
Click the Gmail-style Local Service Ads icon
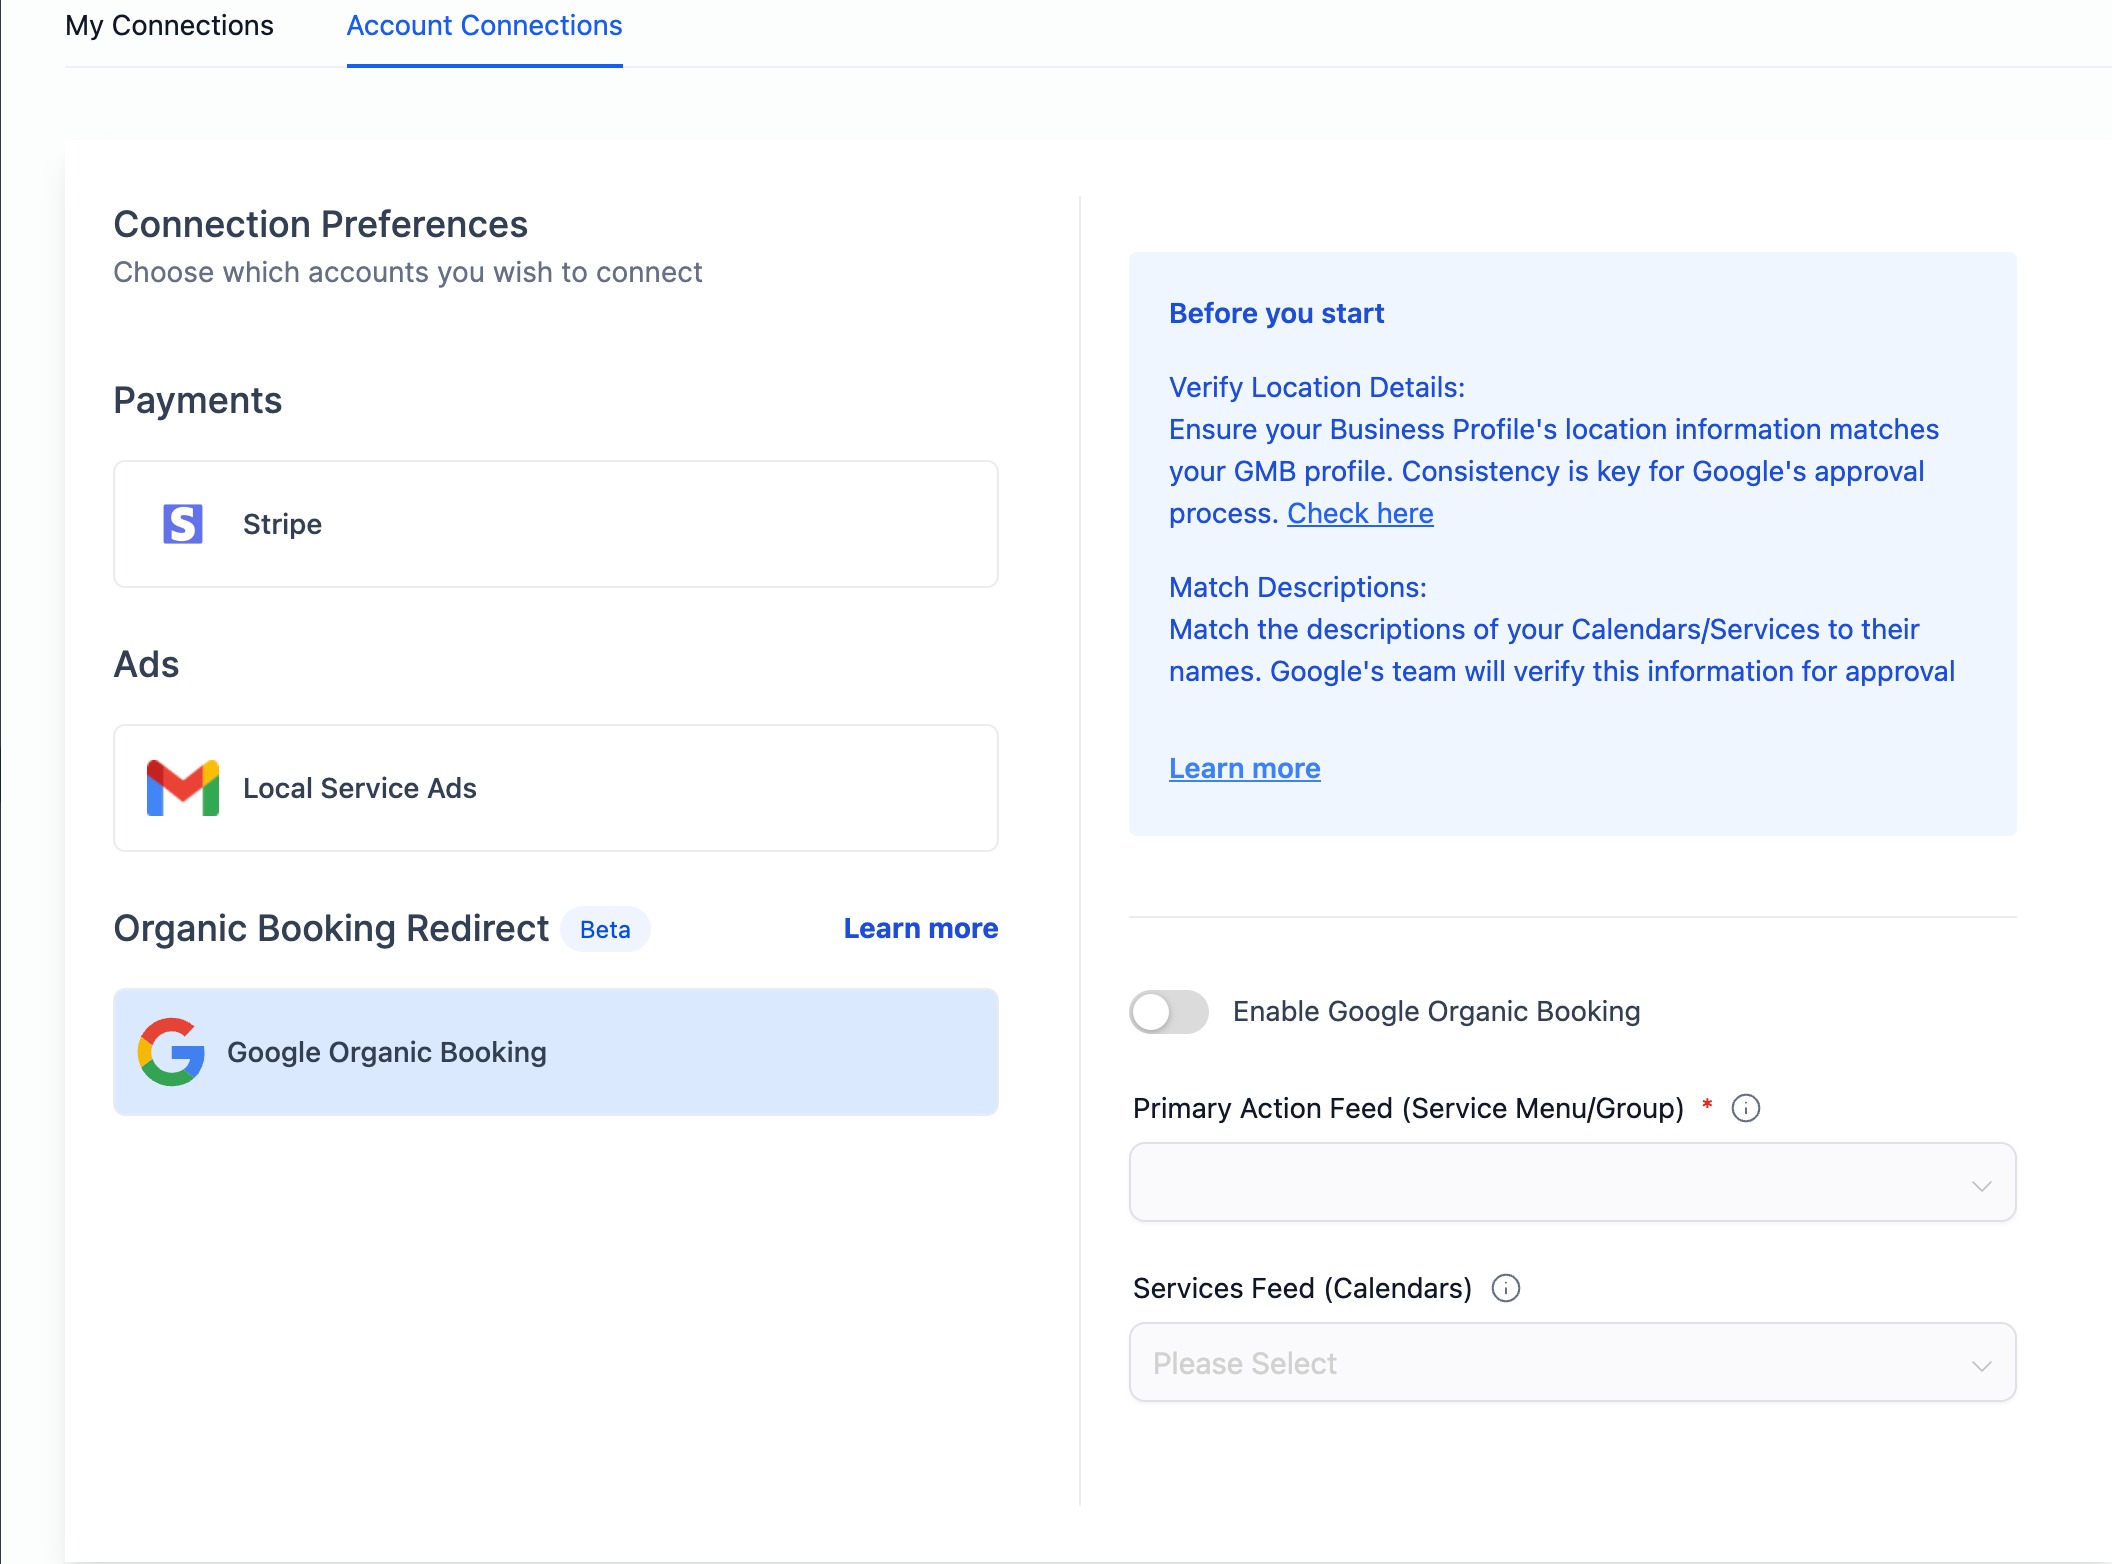tap(183, 788)
